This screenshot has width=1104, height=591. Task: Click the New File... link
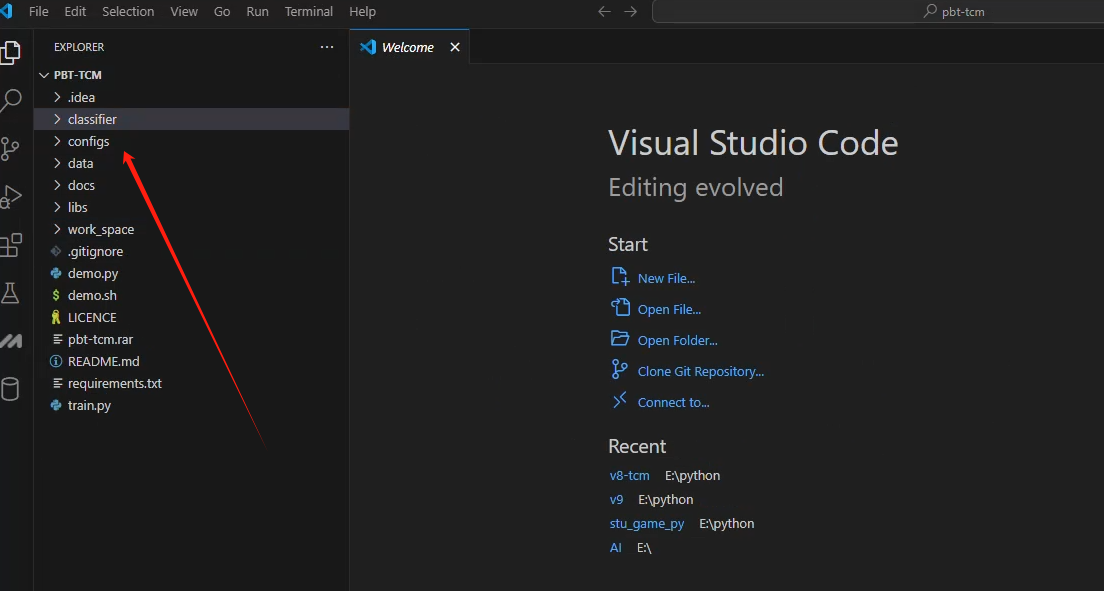click(666, 278)
